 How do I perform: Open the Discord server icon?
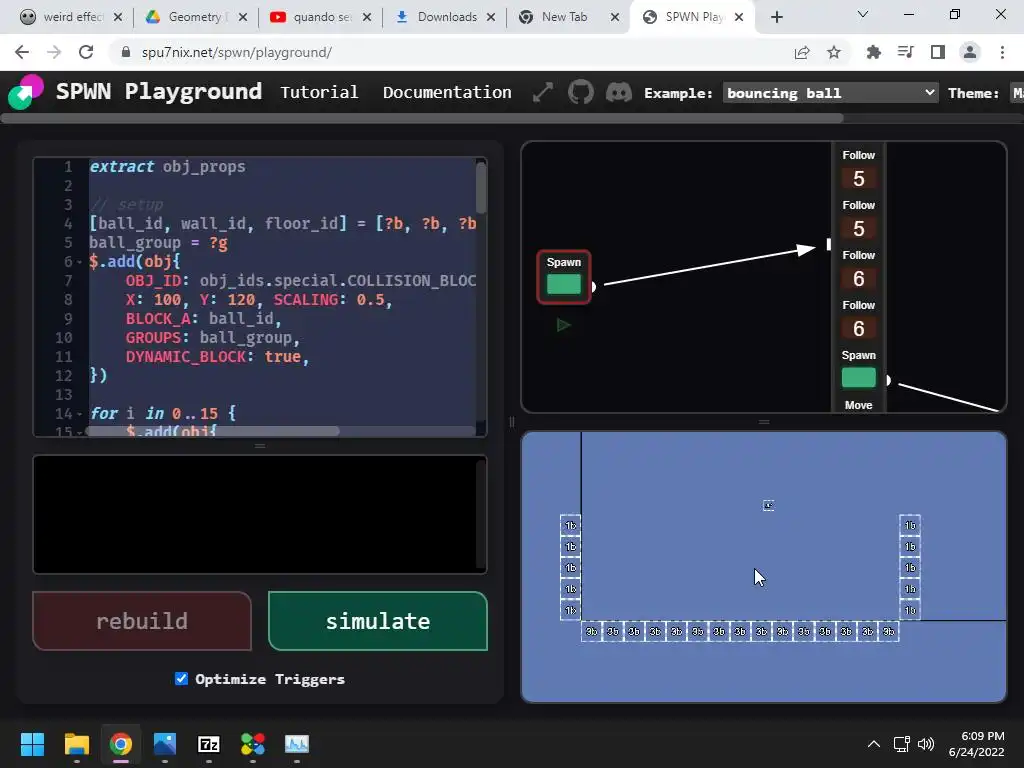click(618, 92)
